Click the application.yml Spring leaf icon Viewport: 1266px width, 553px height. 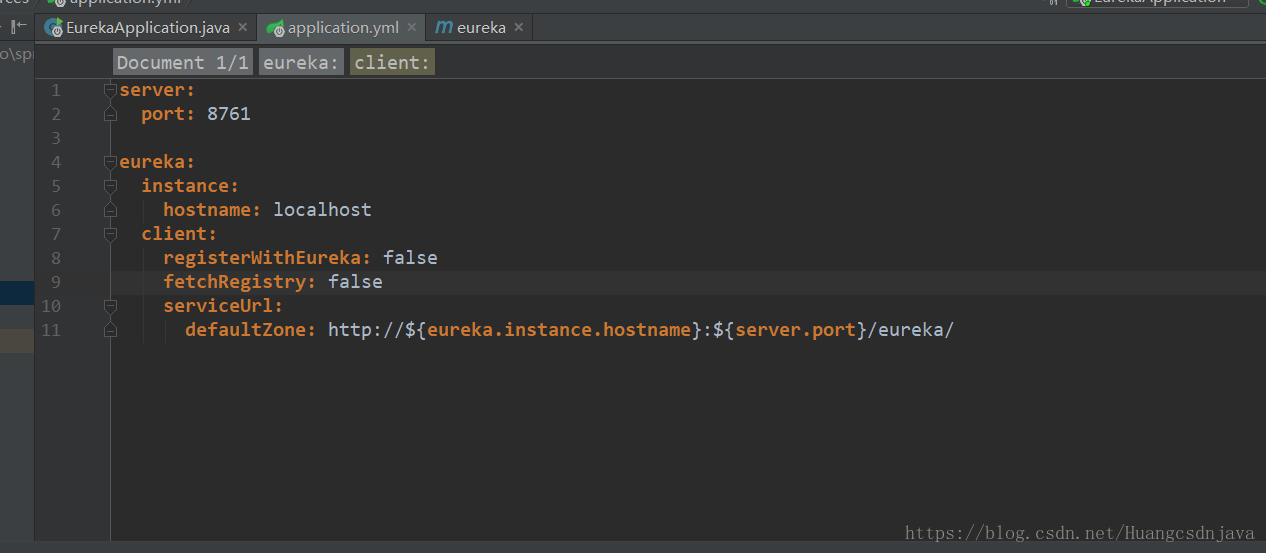point(275,28)
